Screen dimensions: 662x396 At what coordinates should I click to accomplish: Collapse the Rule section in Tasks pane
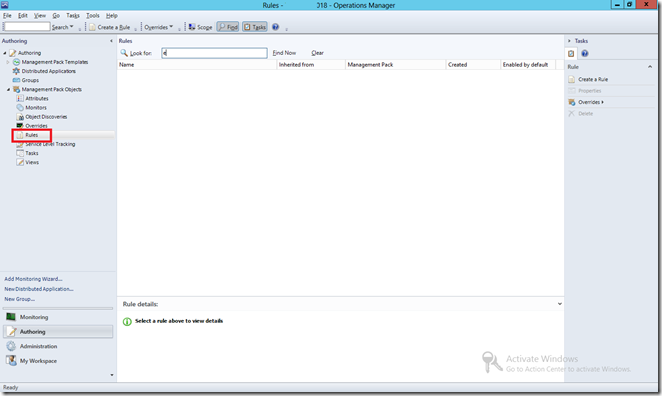[650, 67]
